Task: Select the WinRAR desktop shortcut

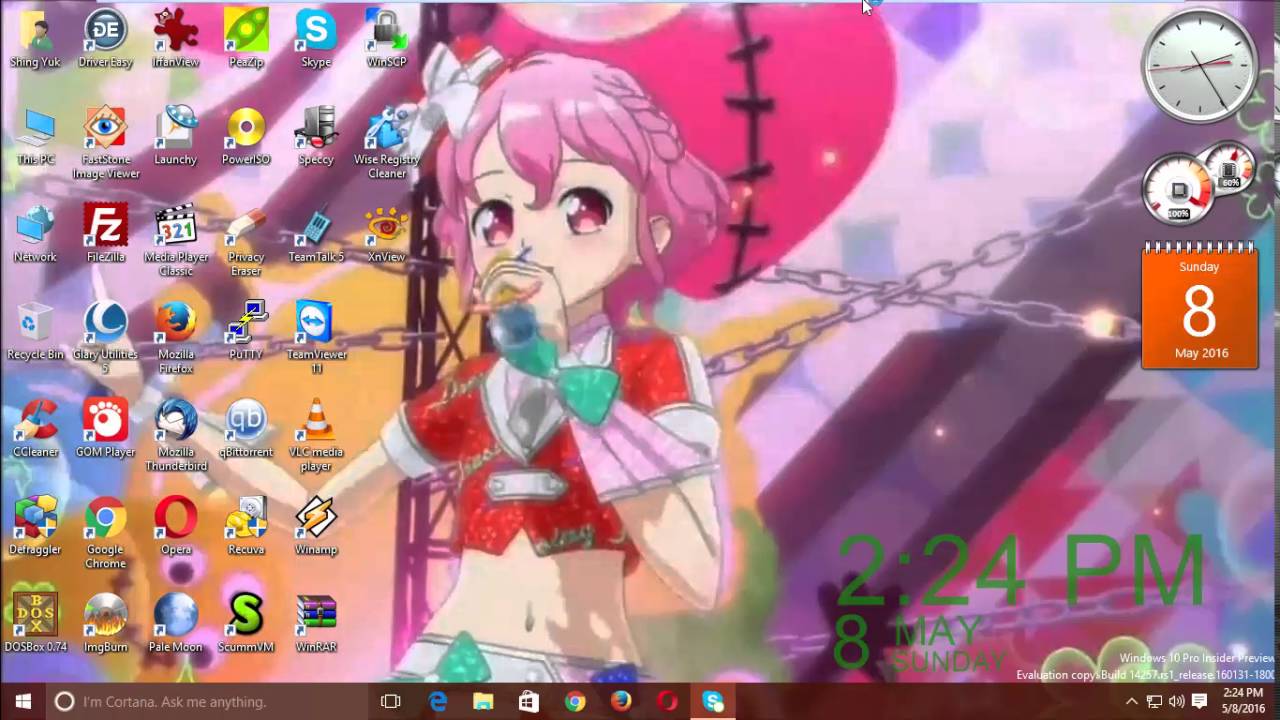Action: pyautogui.click(x=316, y=623)
